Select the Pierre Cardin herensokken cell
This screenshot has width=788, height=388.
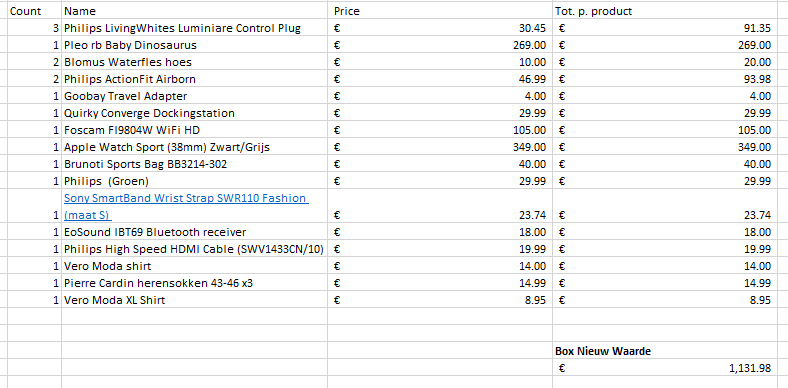tap(194, 283)
